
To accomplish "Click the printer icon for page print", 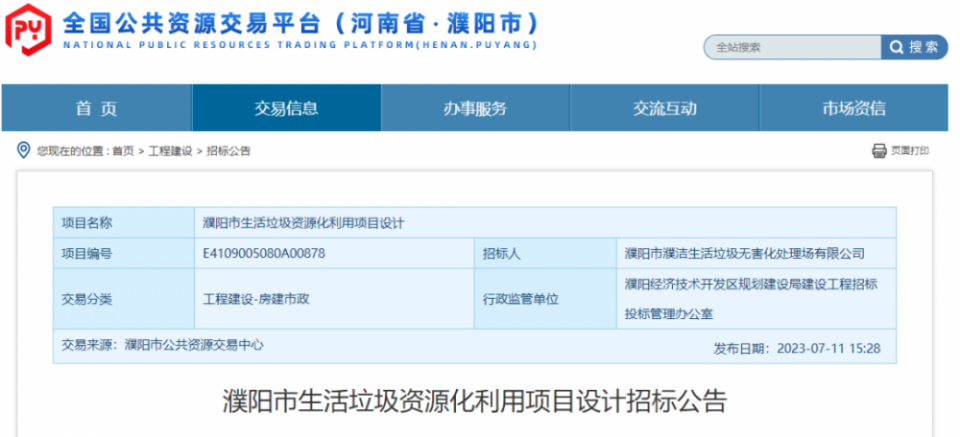I will coord(879,151).
